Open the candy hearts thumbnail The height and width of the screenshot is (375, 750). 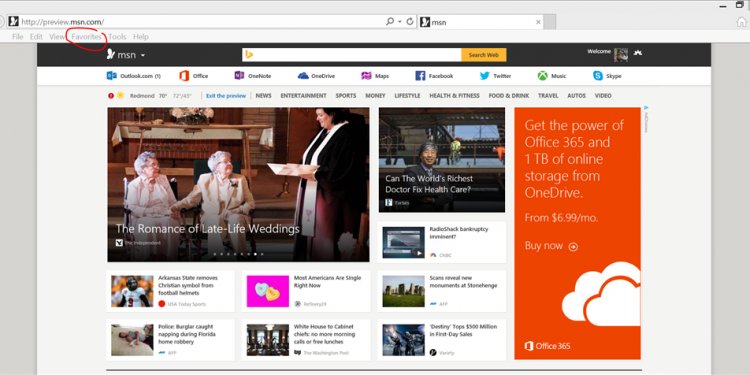[x=267, y=291]
